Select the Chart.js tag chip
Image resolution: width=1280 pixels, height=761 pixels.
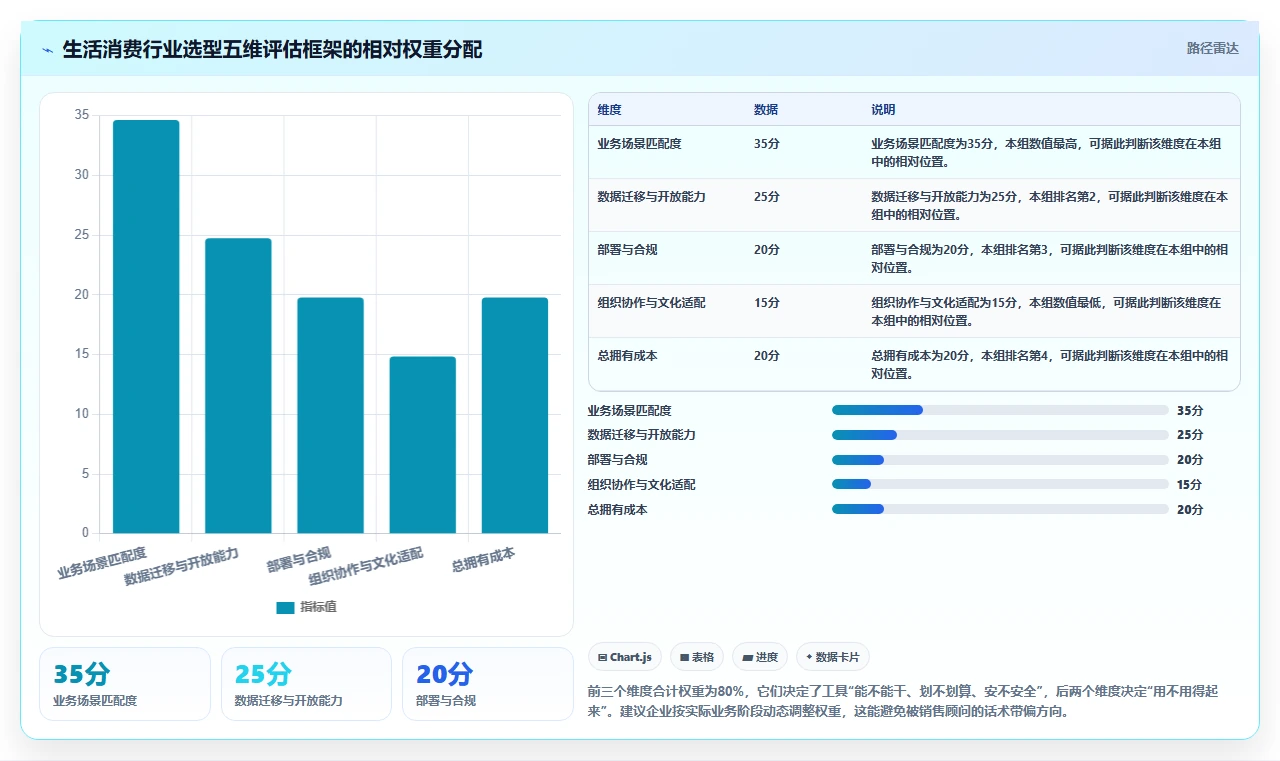pyautogui.click(x=625, y=657)
